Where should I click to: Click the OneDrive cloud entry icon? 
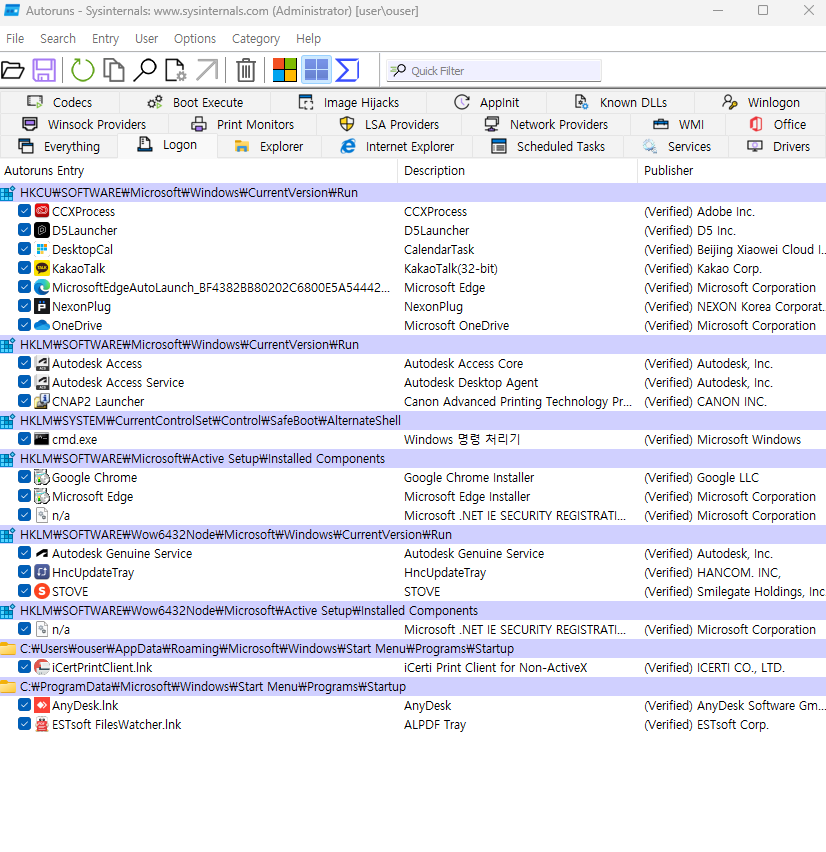click(42, 325)
